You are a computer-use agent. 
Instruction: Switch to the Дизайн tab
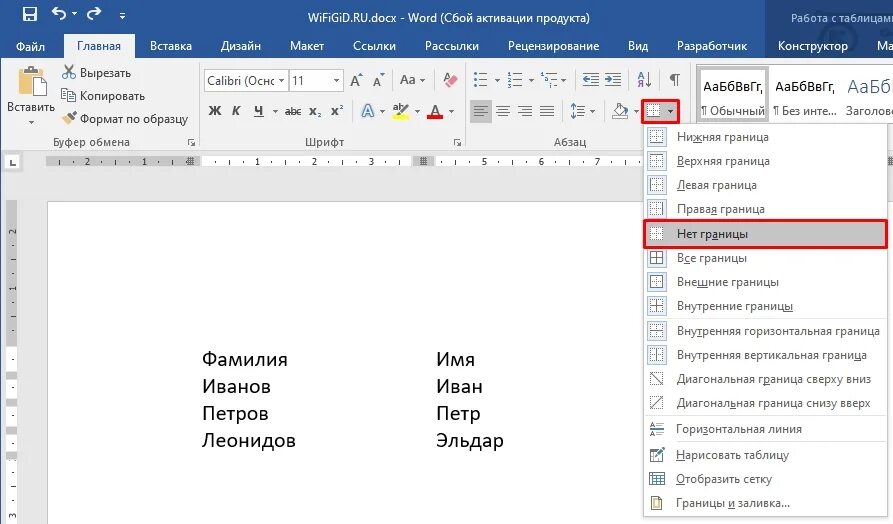pos(241,46)
